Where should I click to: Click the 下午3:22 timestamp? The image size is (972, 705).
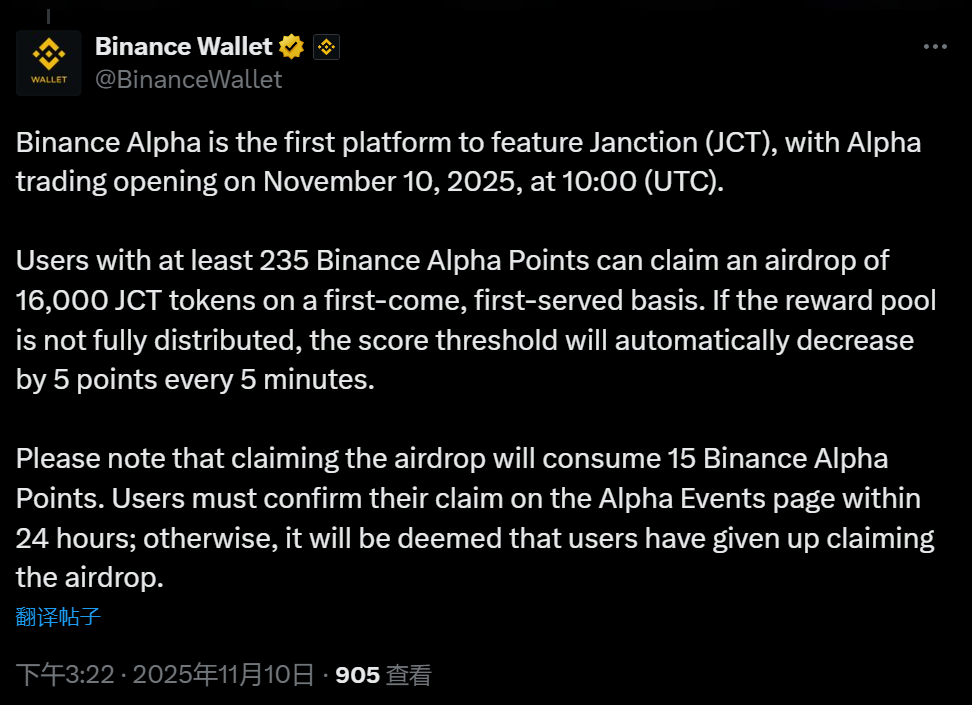[x=63, y=675]
